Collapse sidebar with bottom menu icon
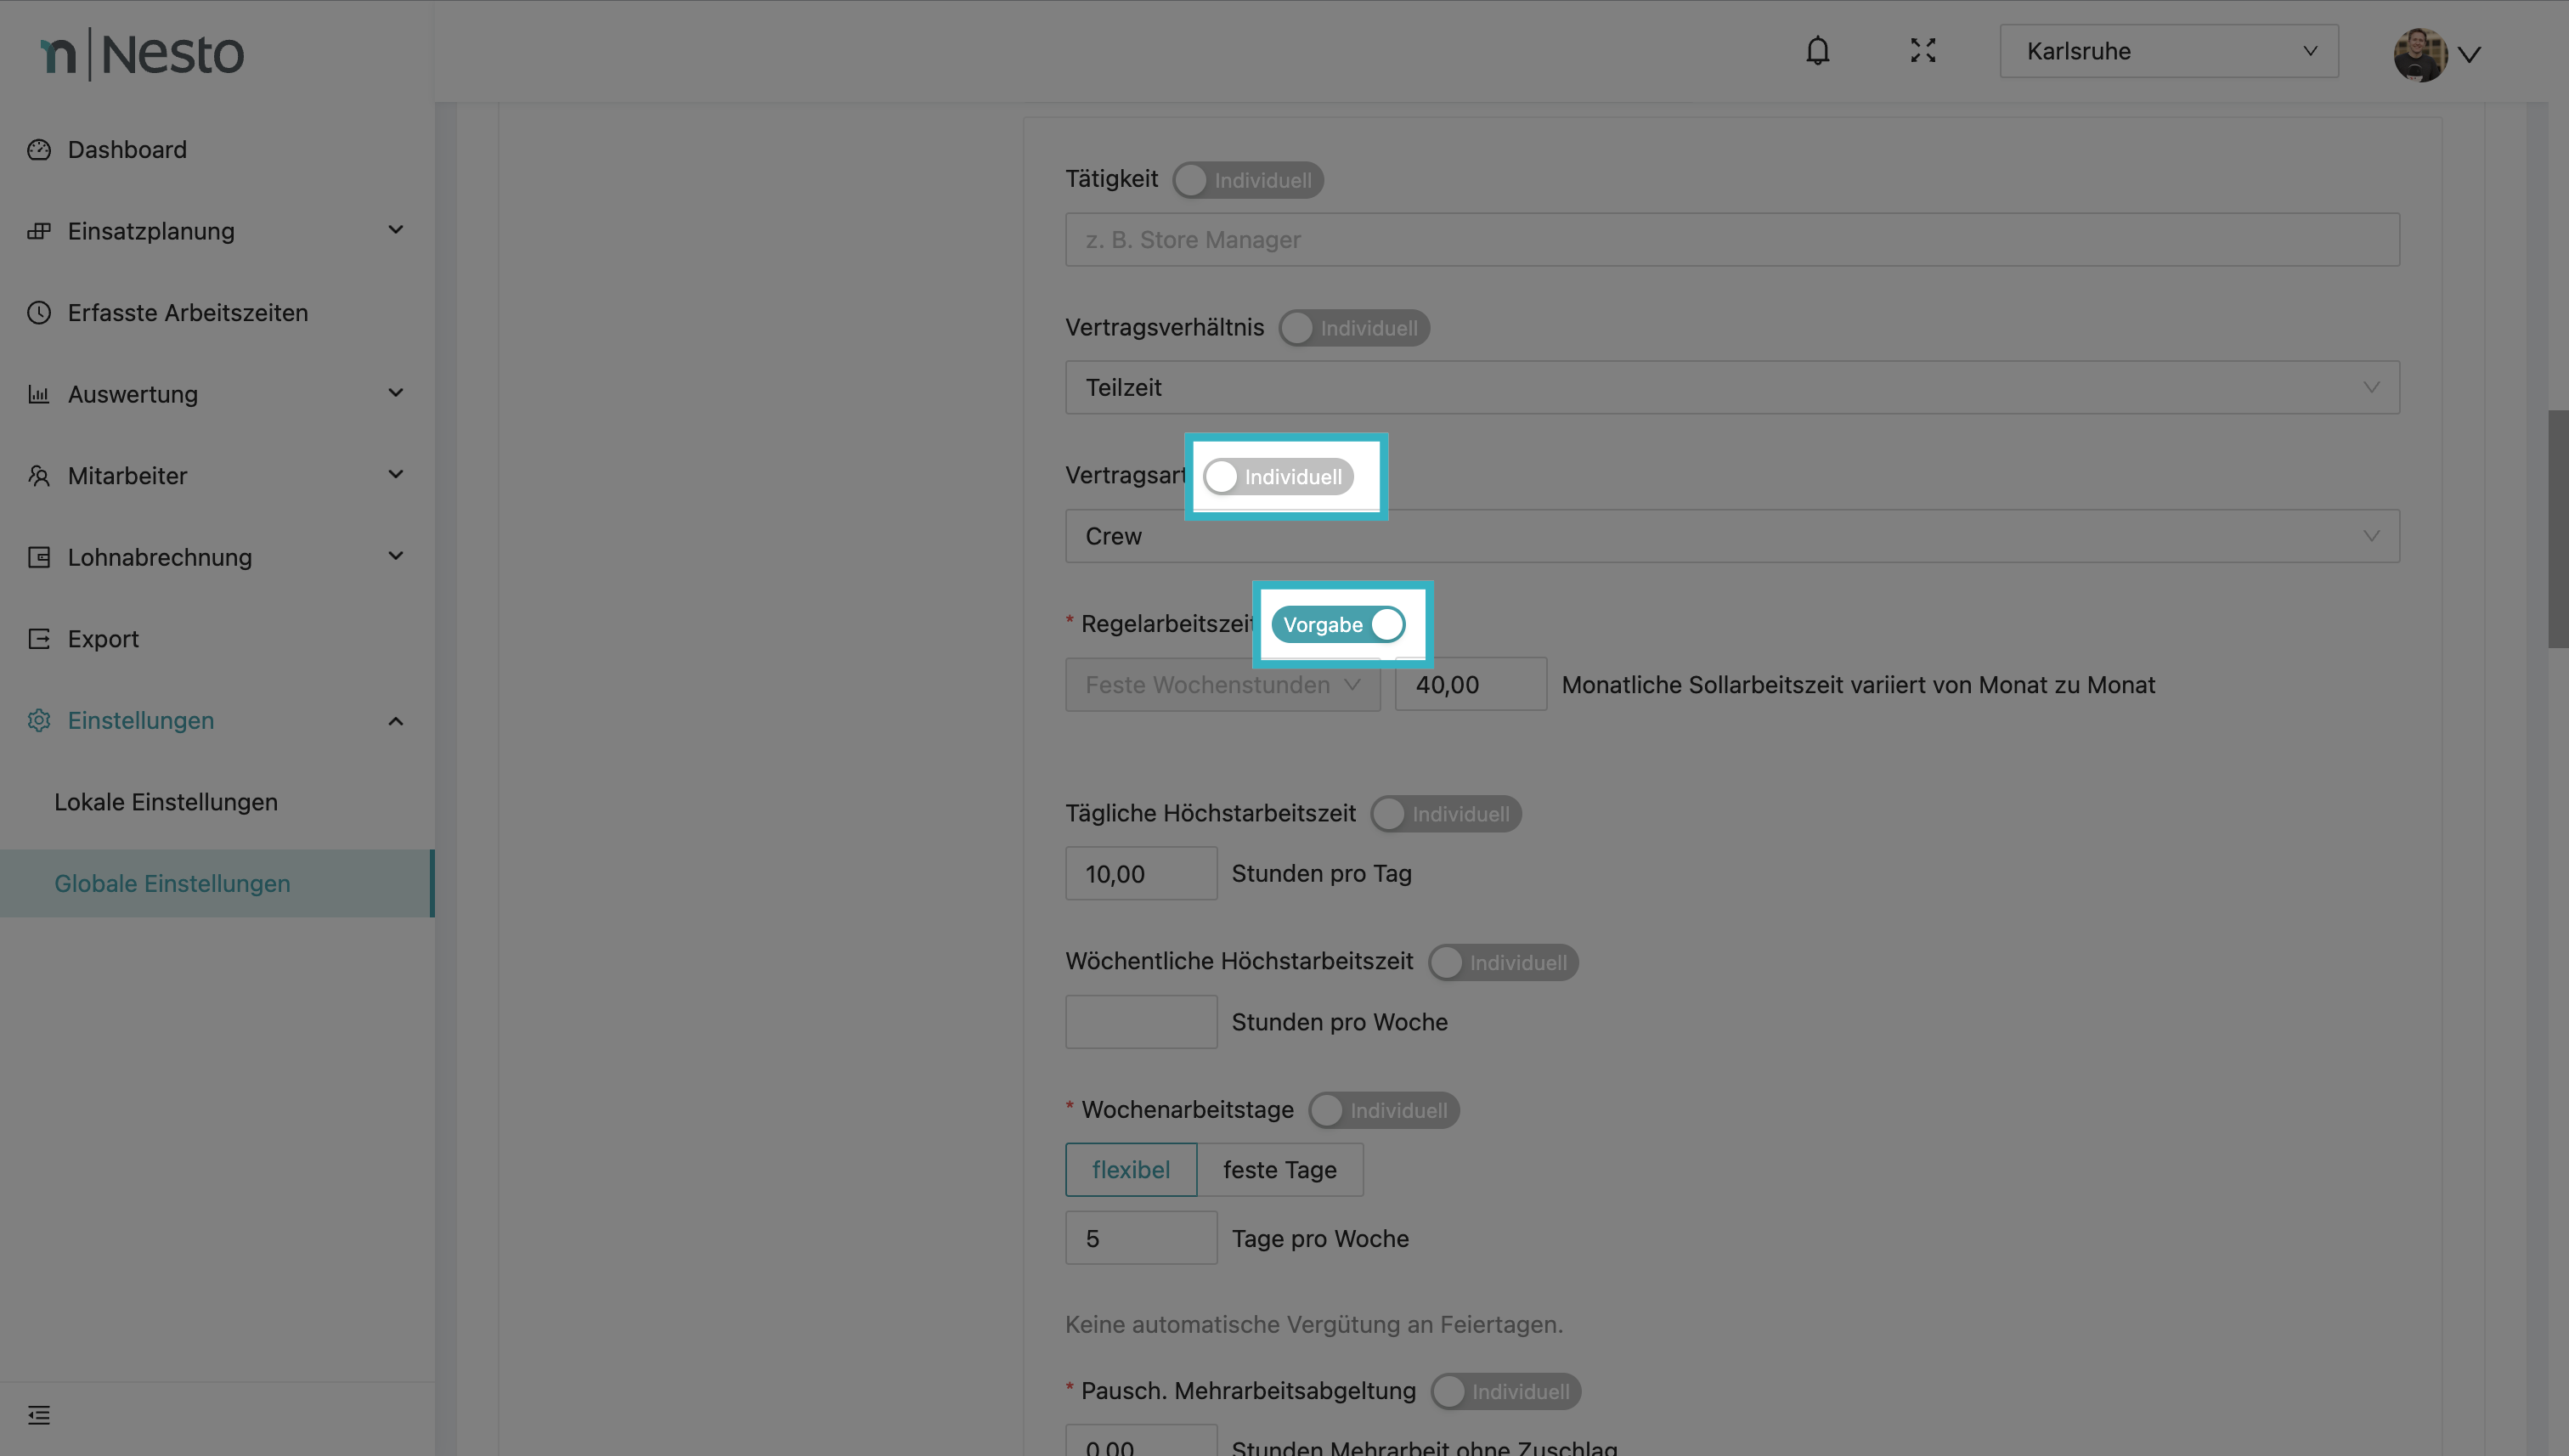 [39, 1414]
